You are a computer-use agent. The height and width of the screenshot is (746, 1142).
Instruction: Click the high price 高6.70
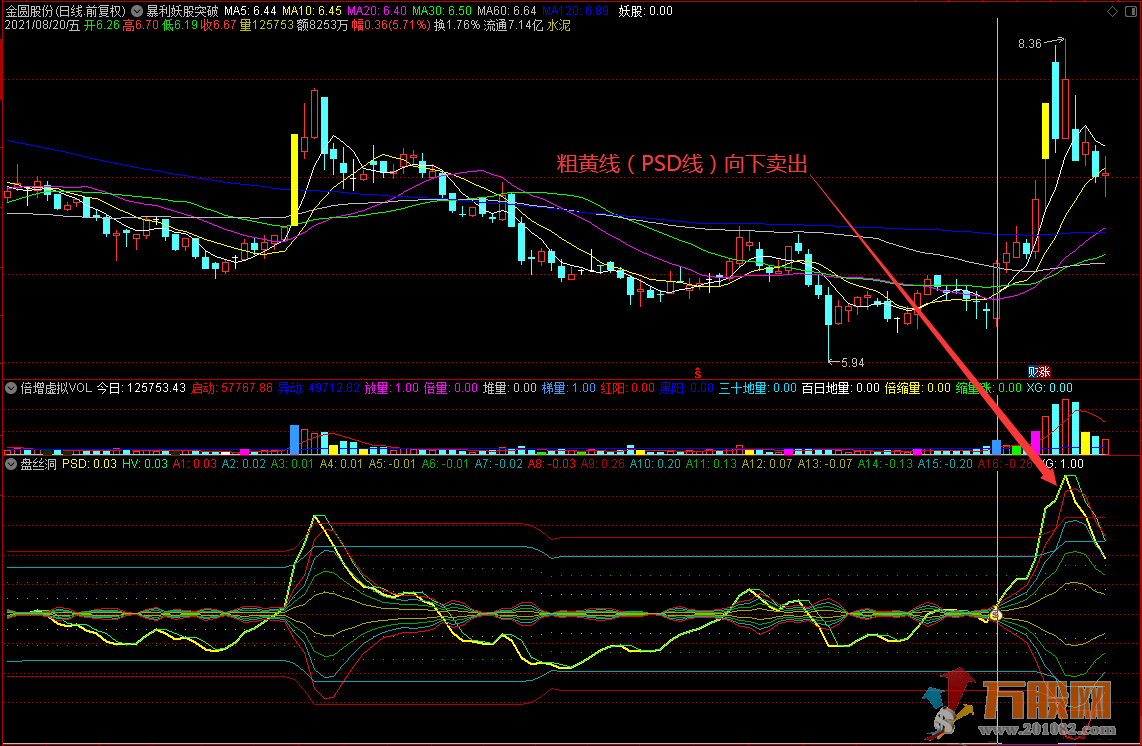[141, 25]
